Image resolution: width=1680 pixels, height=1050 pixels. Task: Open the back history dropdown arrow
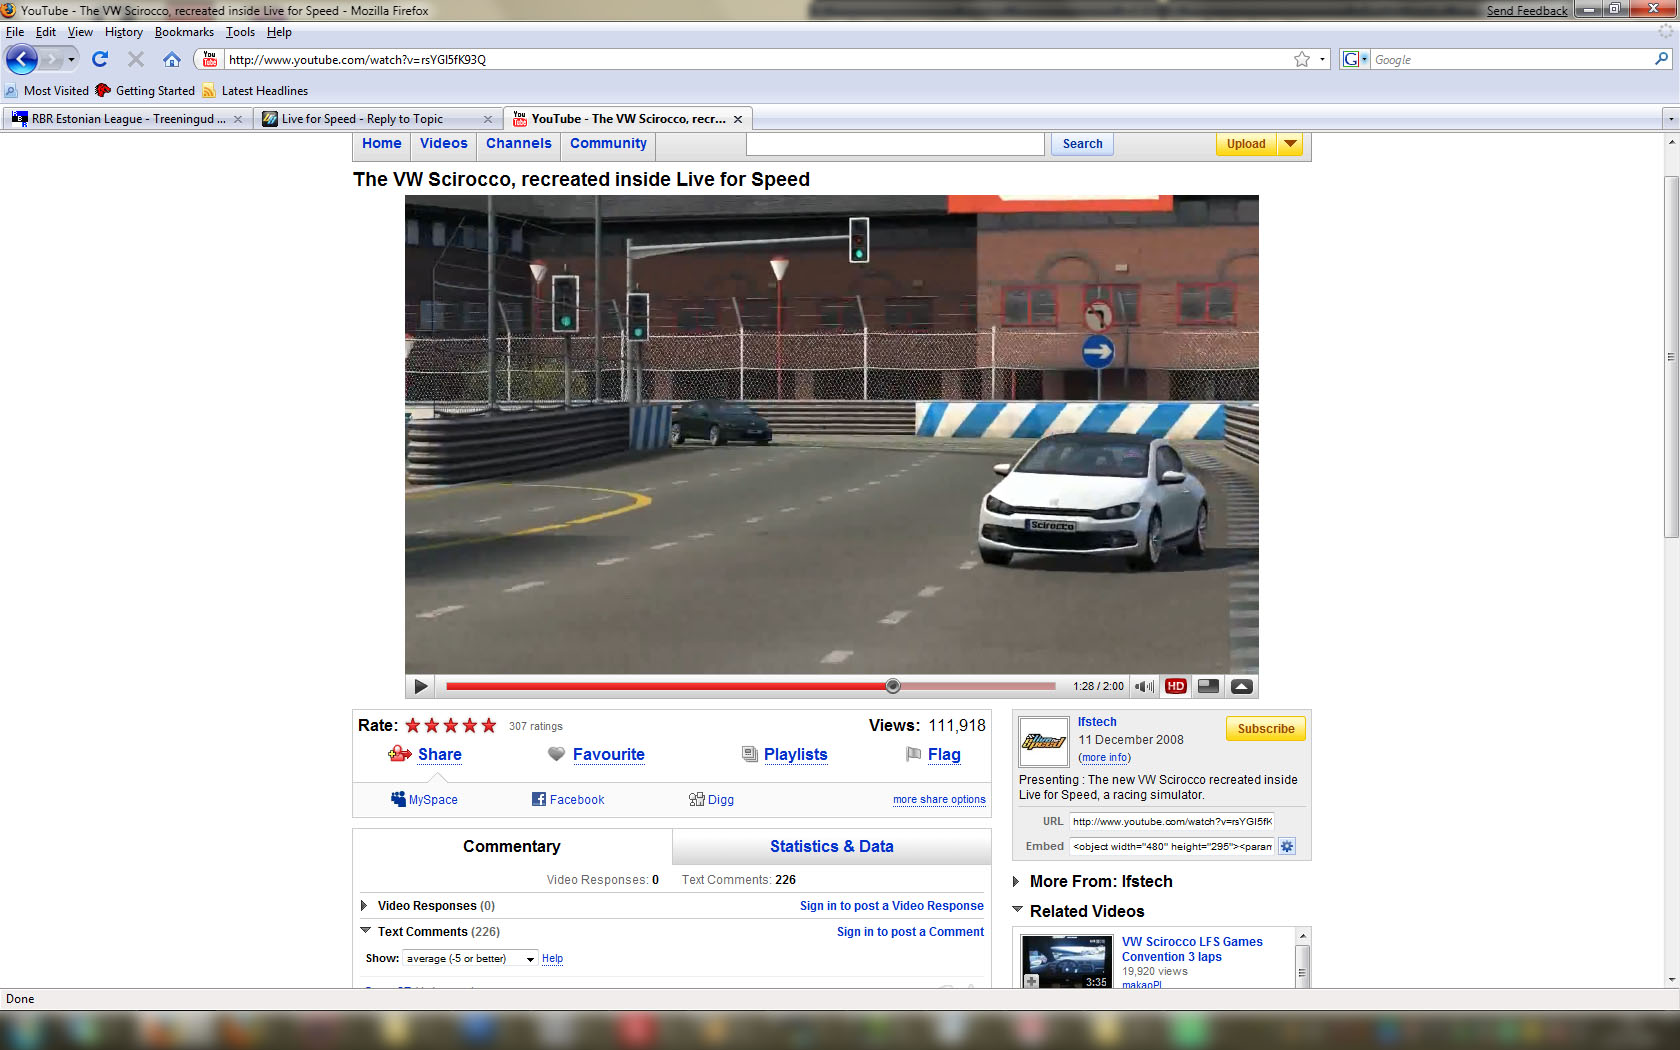(71, 59)
